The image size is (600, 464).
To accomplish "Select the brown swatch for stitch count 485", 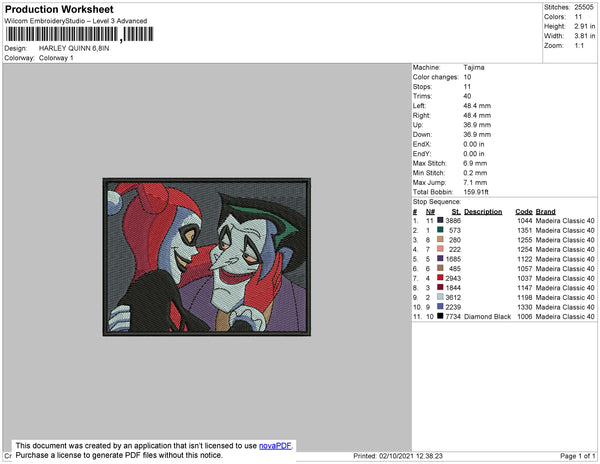I will 440,268.
